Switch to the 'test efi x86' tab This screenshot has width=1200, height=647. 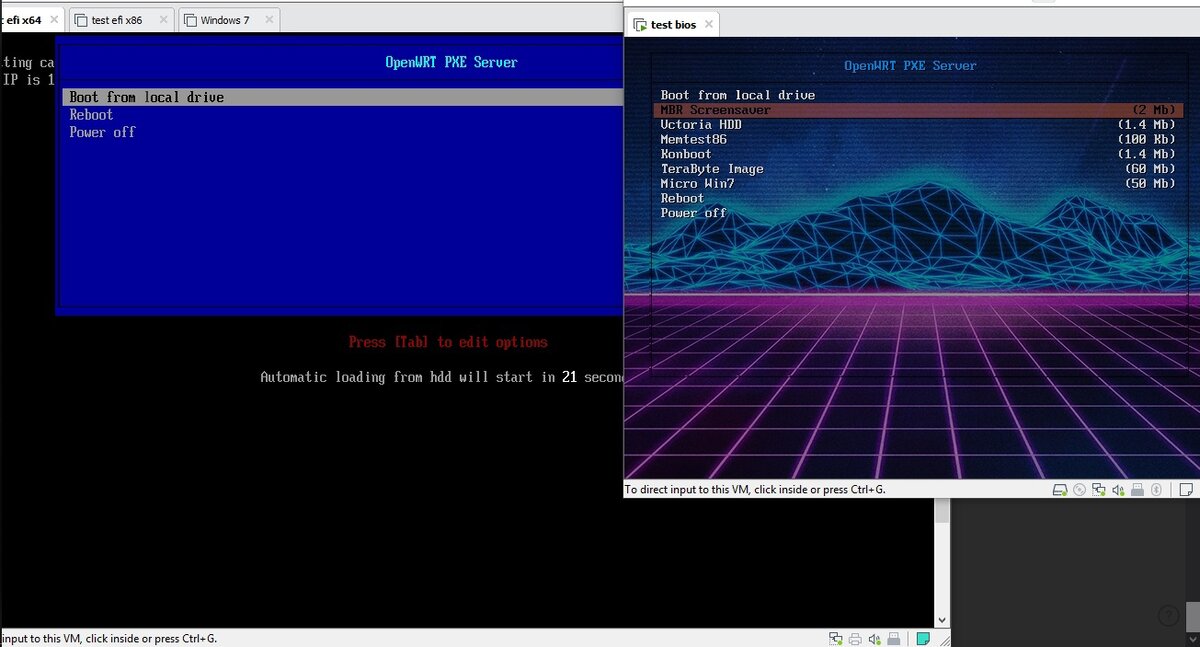pyautogui.click(x=122, y=19)
